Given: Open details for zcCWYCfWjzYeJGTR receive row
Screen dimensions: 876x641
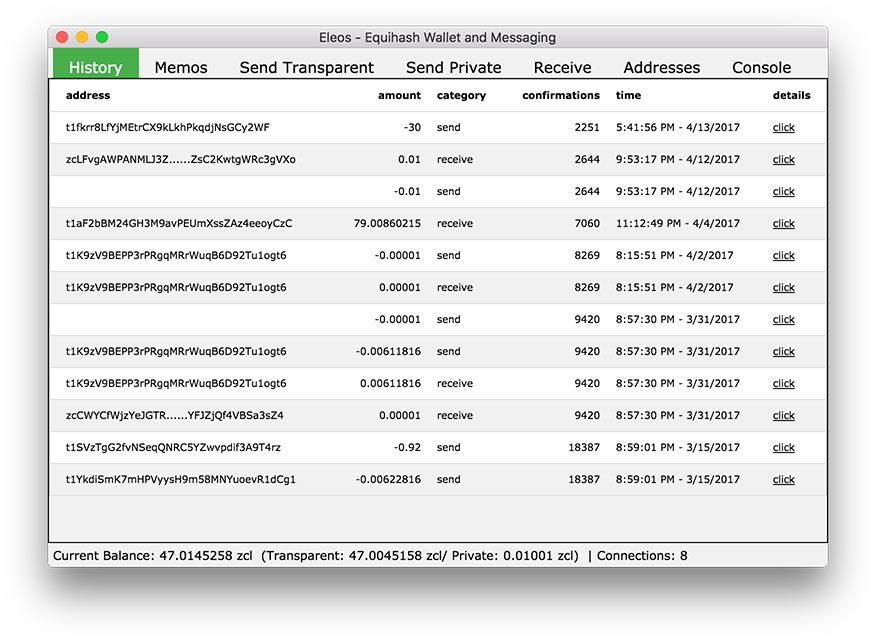Looking at the screenshot, I should [783, 415].
